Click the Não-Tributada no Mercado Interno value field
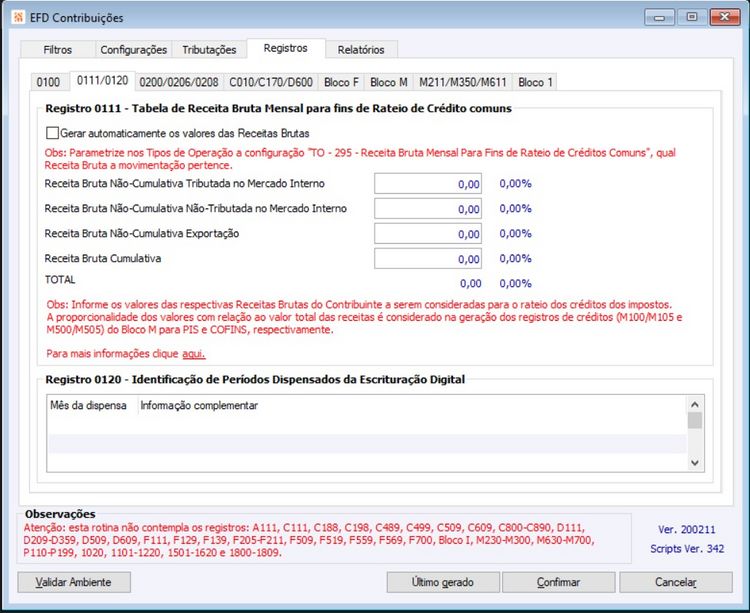Image resolution: width=750 pixels, height=613 pixels. coord(428,209)
